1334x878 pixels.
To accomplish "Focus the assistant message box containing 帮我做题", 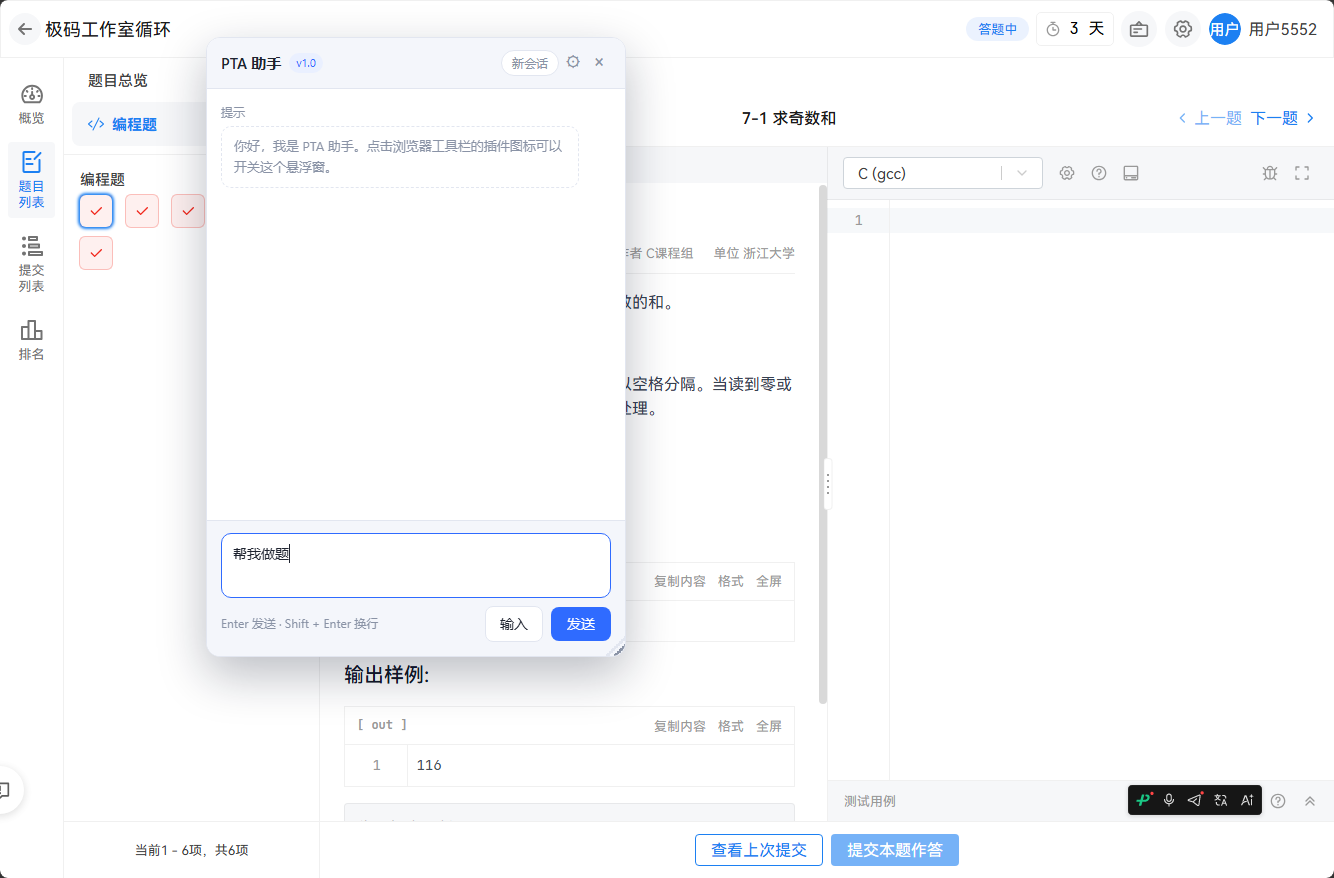I will click(x=416, y=565).
